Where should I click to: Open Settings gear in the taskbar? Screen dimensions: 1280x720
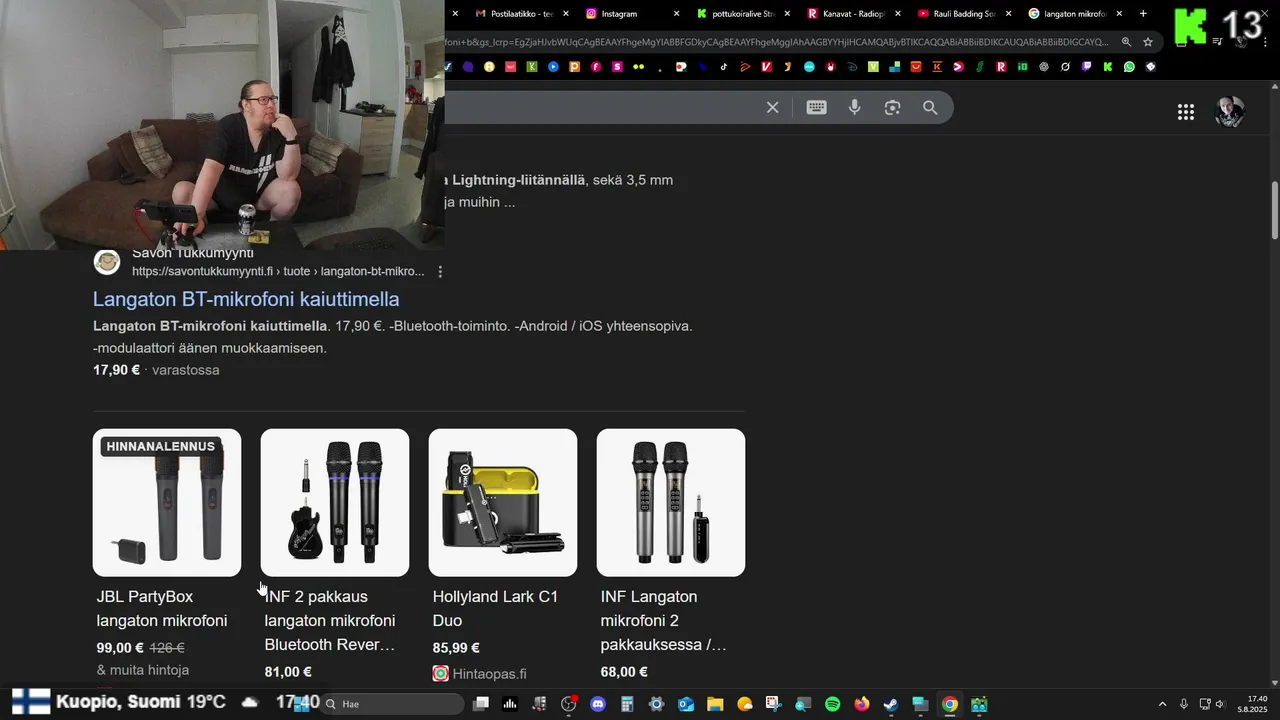click(656, 704)
